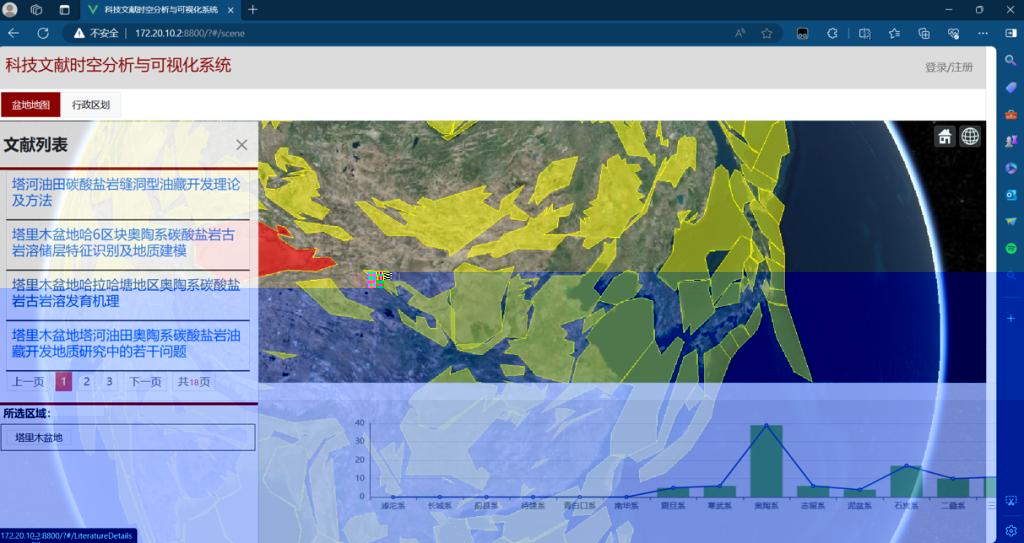Open the article 塔河油田碳酸盐岩缝洞型油藏开发理论及方法

[x=126, y=192]
